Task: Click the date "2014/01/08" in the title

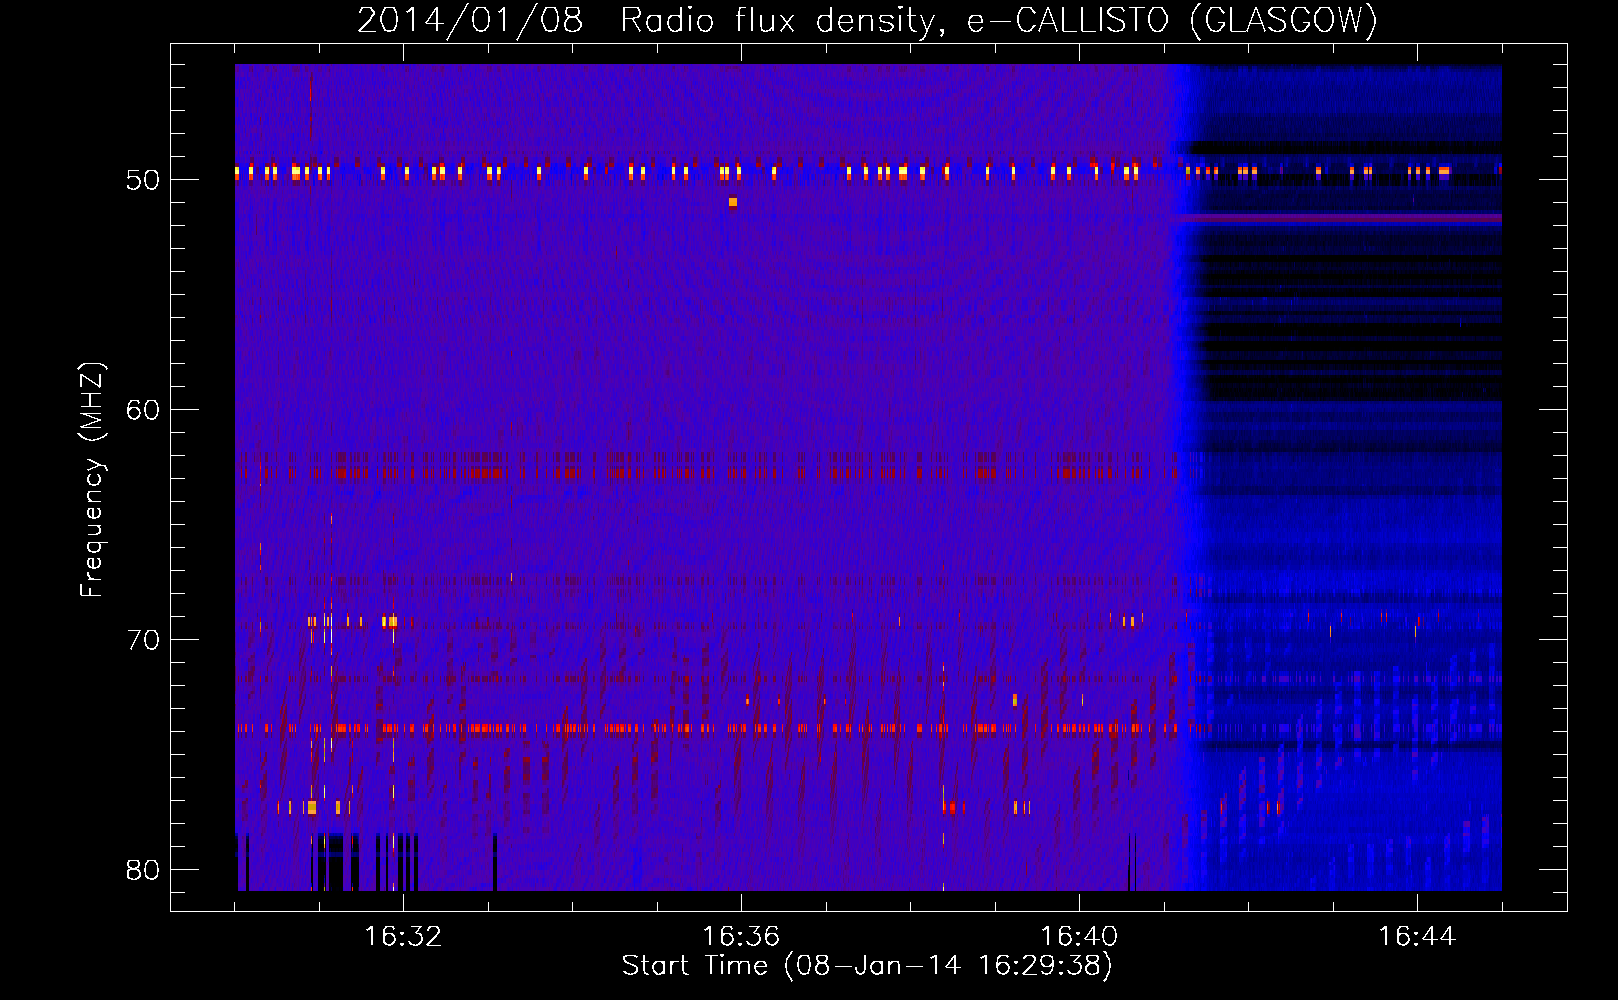Action: (x=469, y=20)
